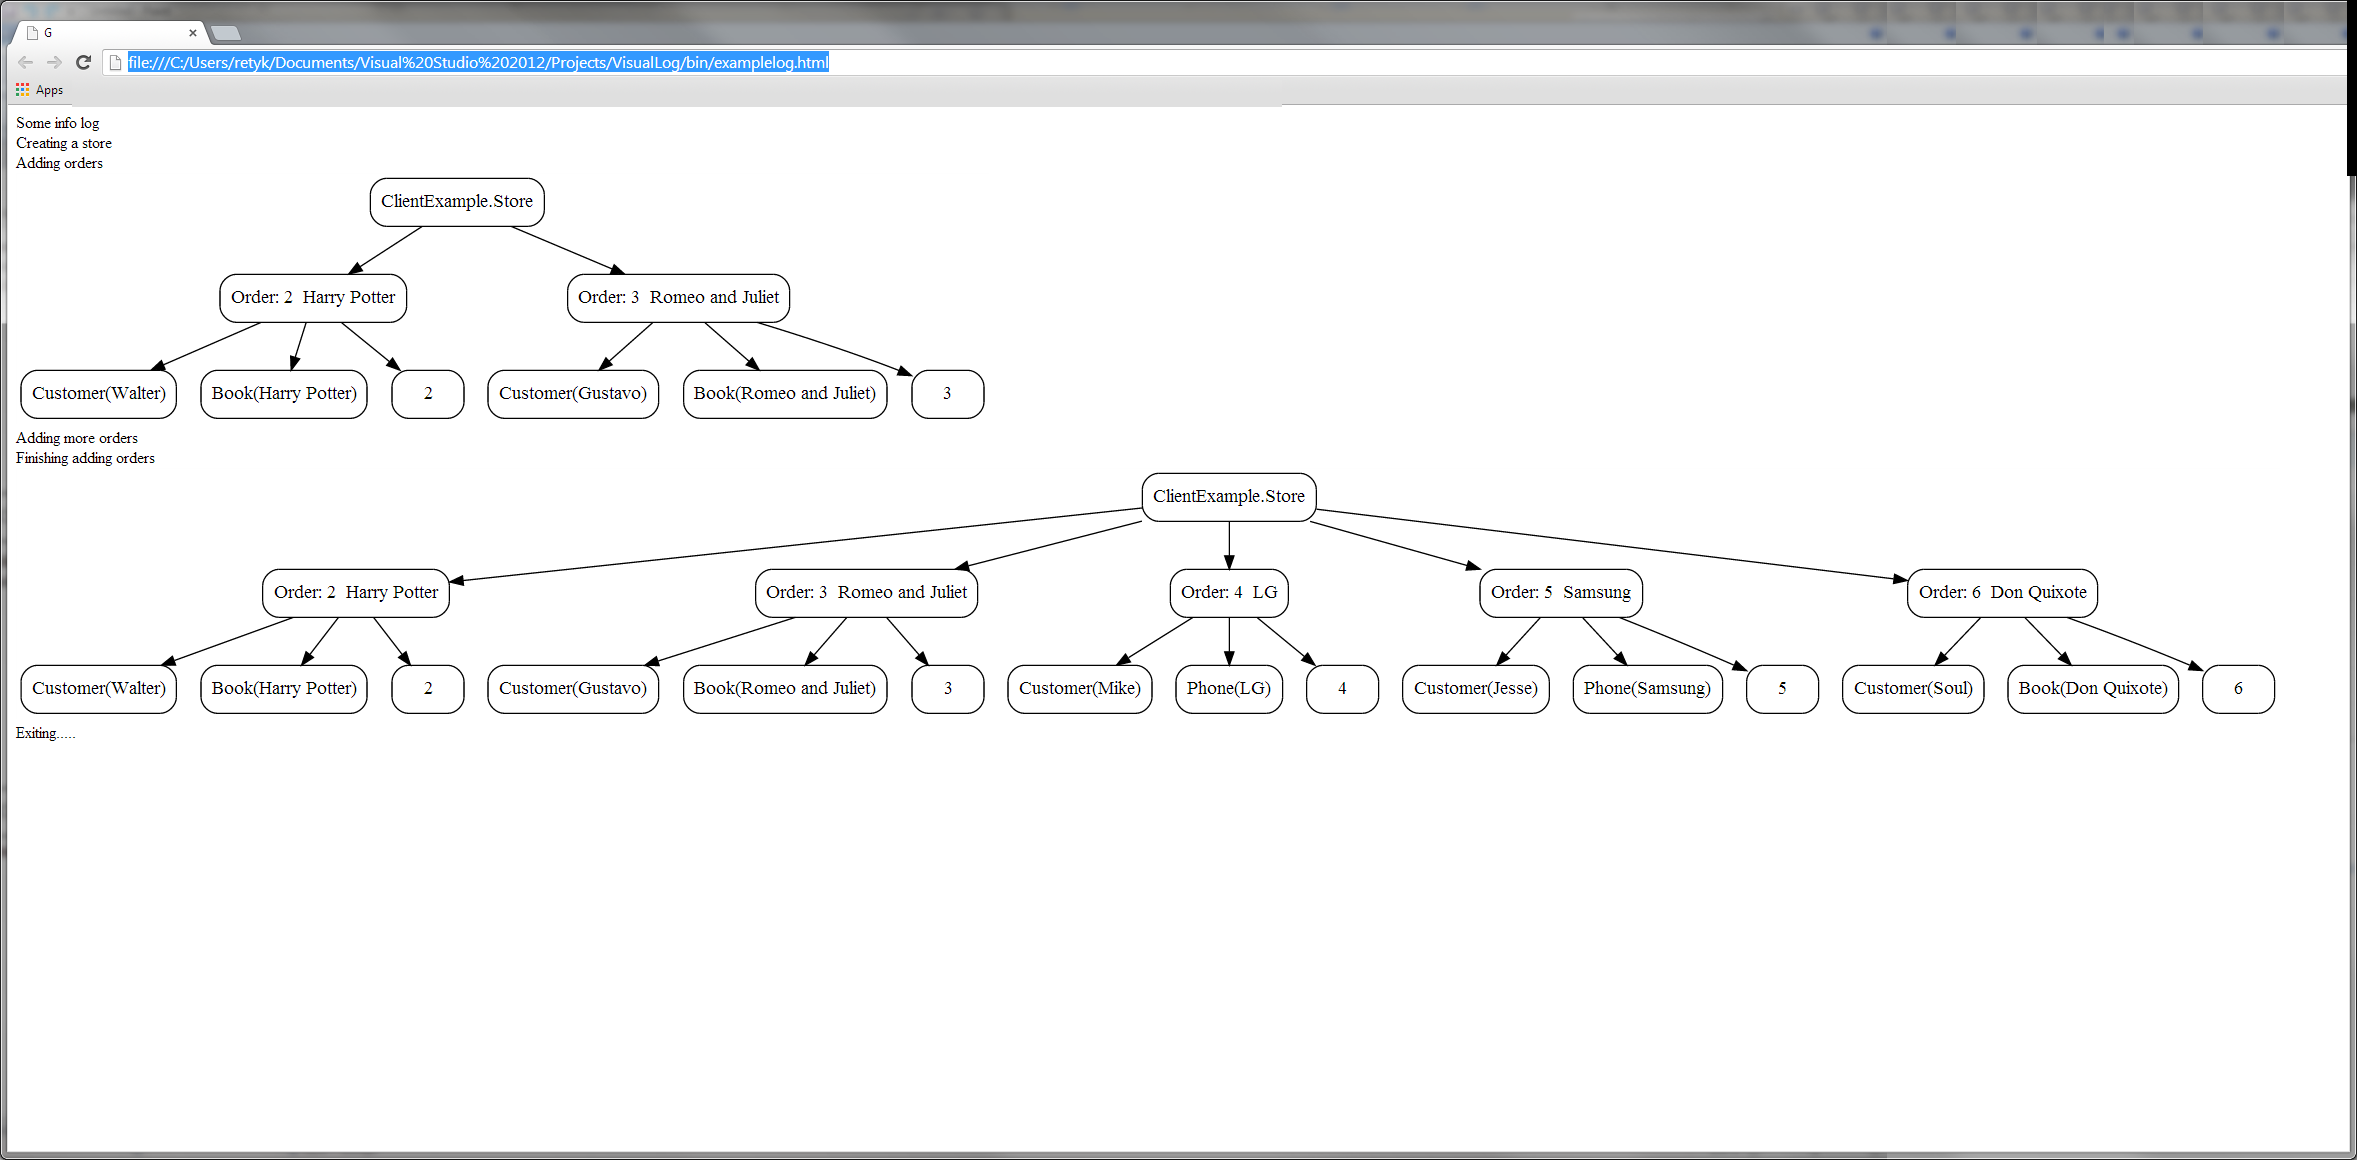Screen dimensions: 2357x1160
Task: Click the top ClientExample.Store node
Action: click(x=457, y=202)
